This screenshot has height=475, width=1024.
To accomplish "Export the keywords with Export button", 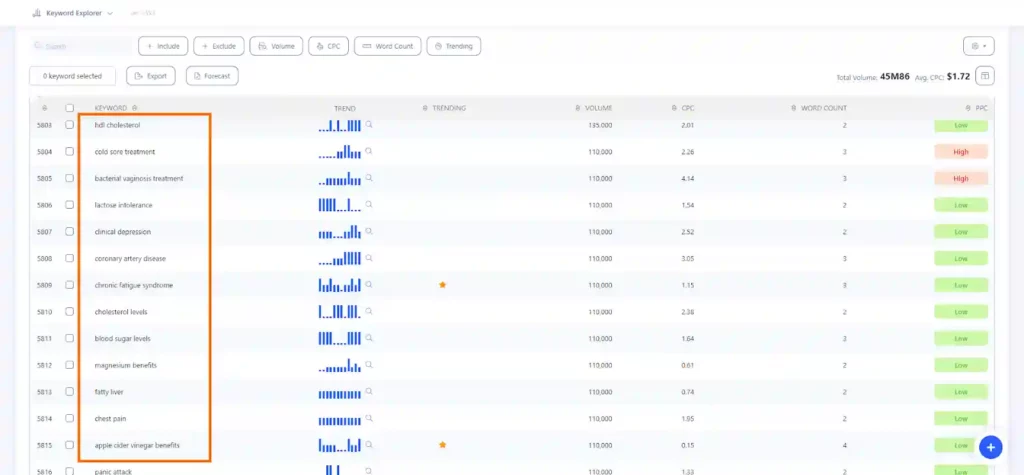I will pos(151,76).
